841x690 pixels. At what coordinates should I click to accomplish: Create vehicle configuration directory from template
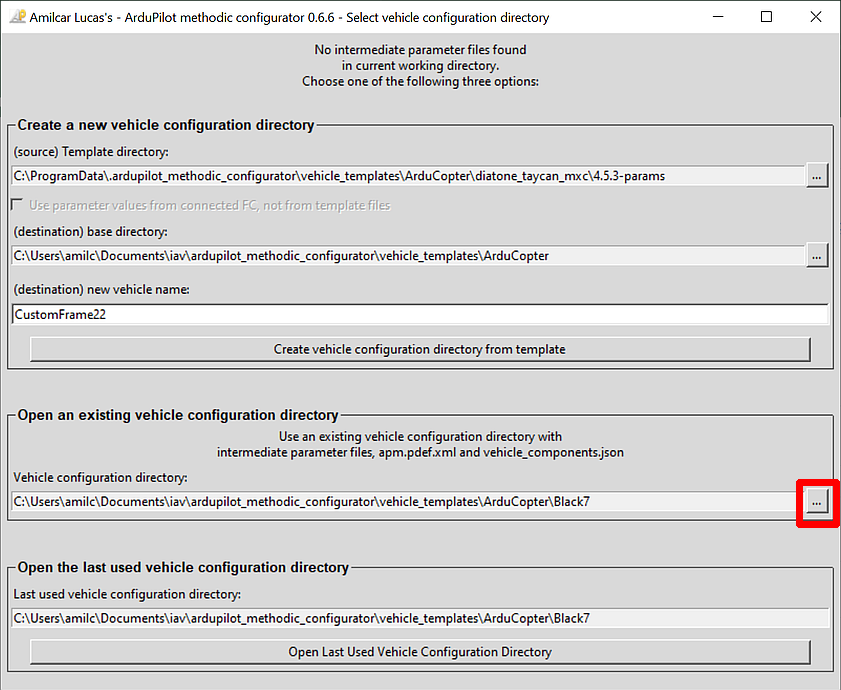pyautogui.click(x=420, y=349)
